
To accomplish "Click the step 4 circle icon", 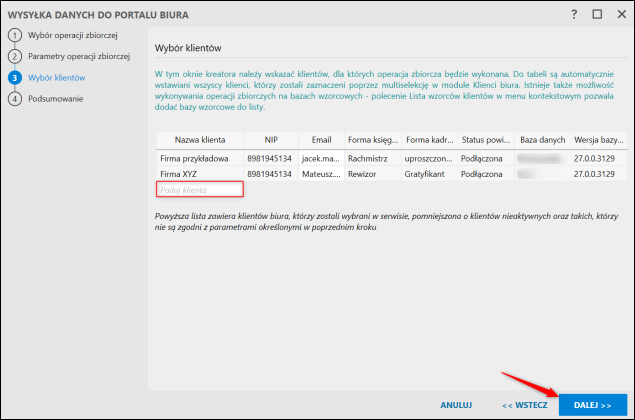I will click(x=15, y=98).
